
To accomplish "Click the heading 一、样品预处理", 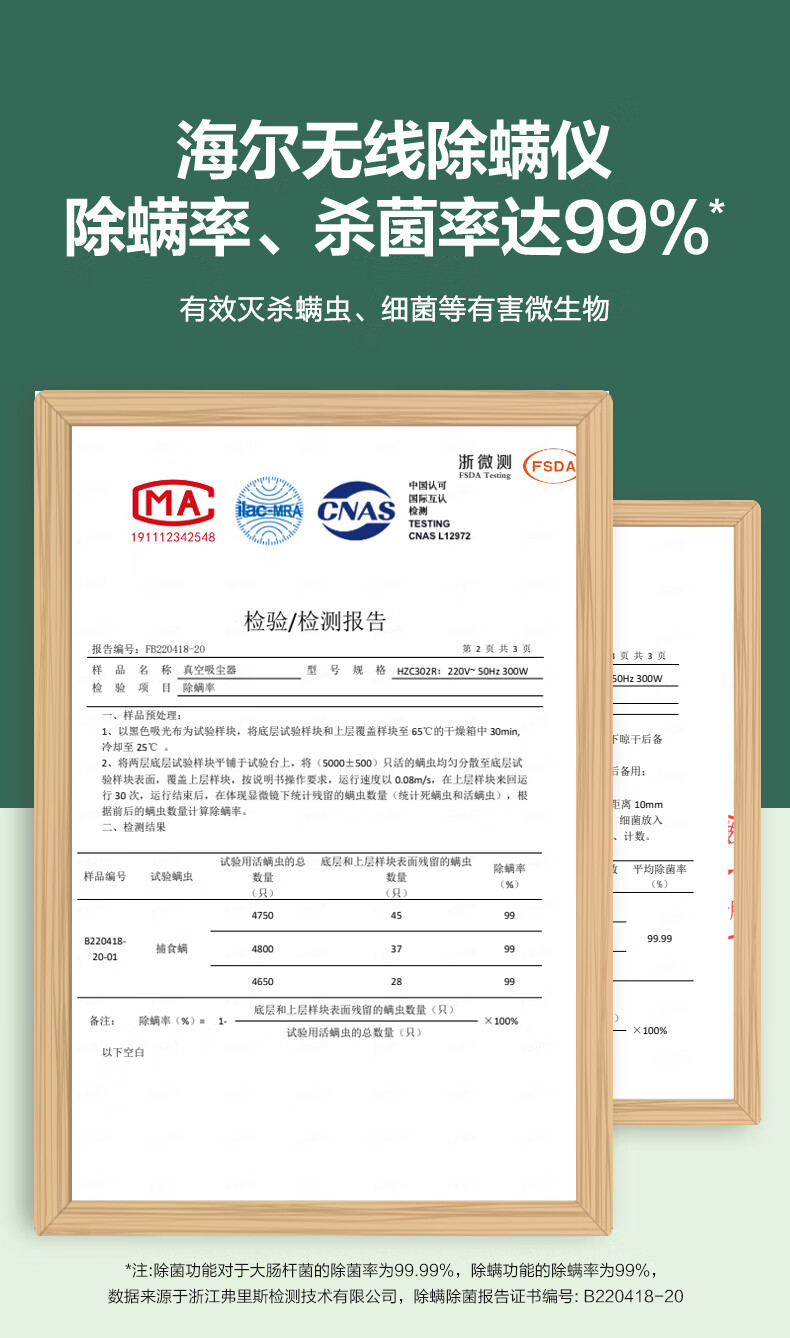I will [x=141, y=716].
